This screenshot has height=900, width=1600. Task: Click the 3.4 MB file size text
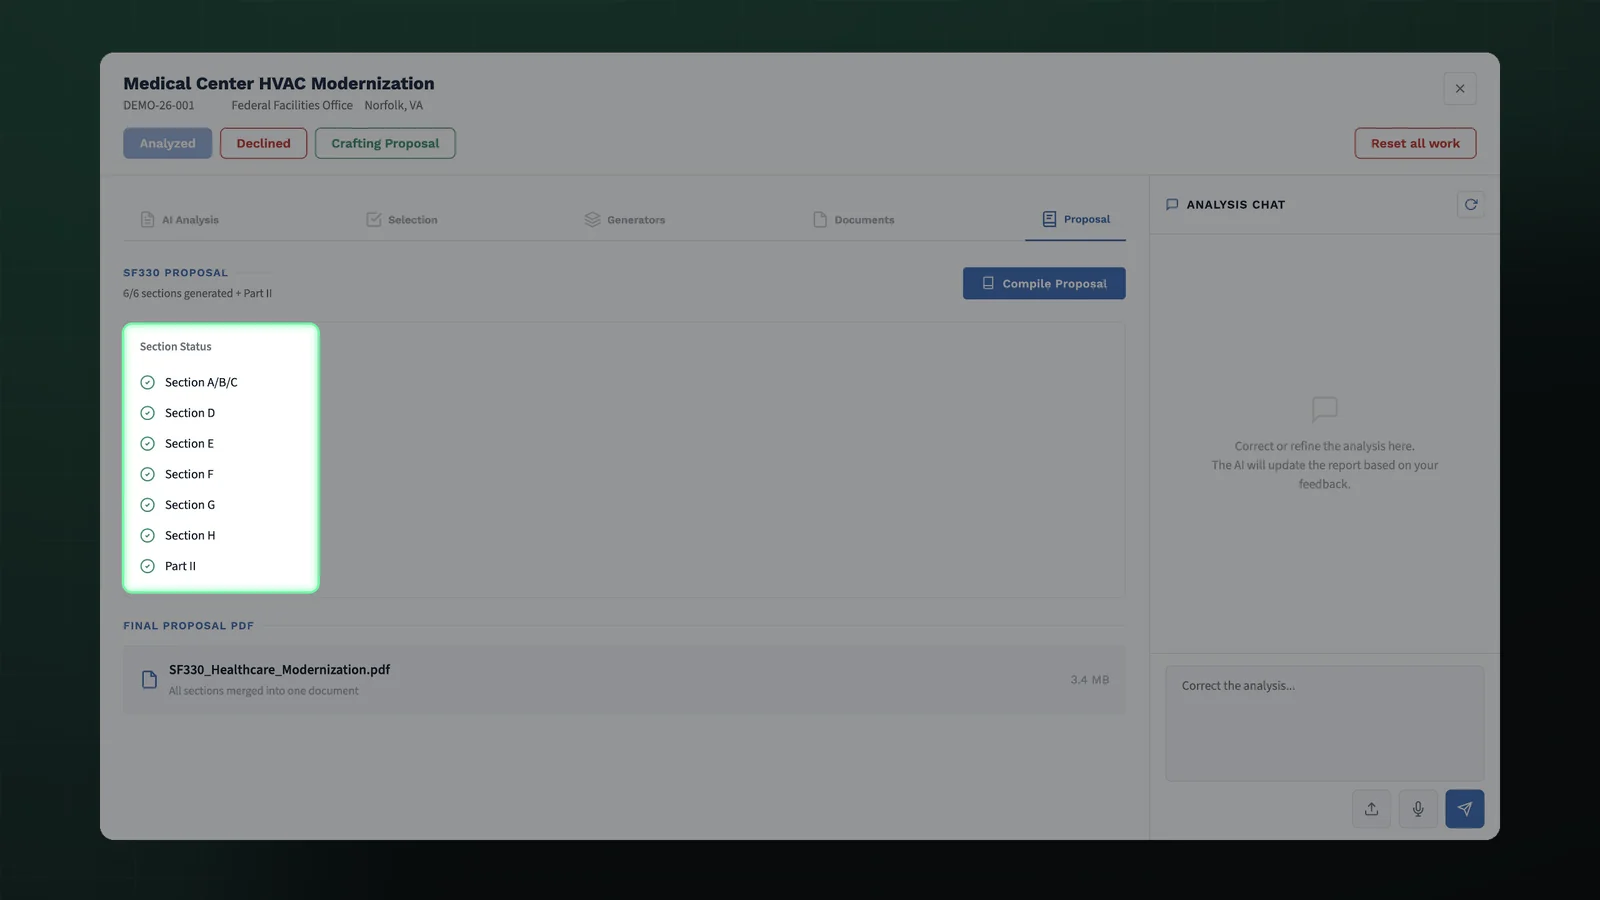click(x=1090, y=680)
